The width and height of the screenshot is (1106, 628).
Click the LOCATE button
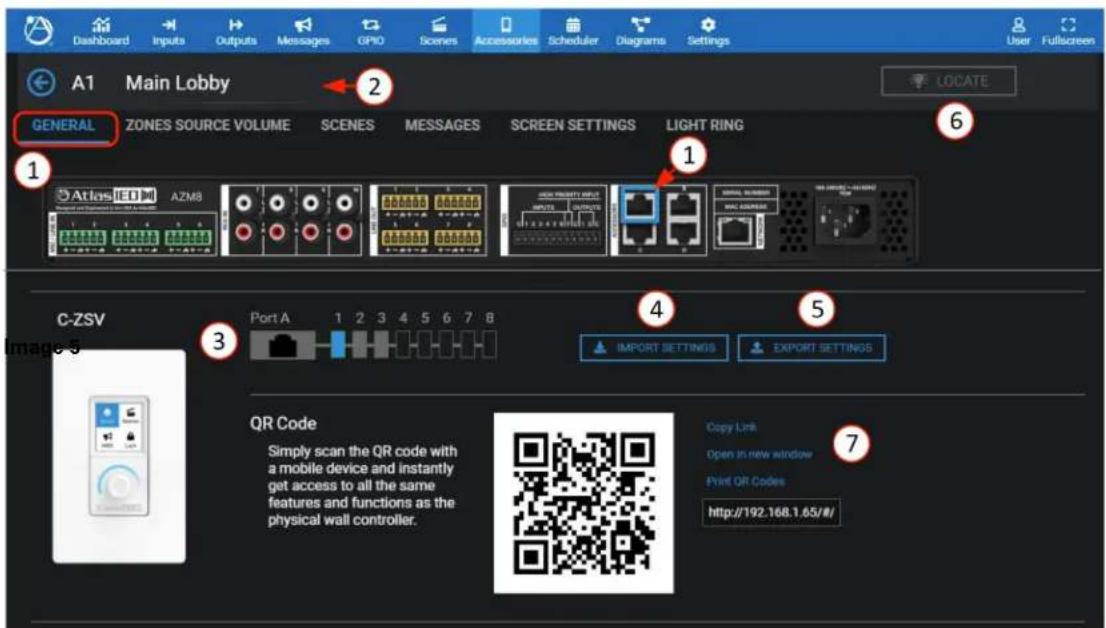[x=949, y=81]
